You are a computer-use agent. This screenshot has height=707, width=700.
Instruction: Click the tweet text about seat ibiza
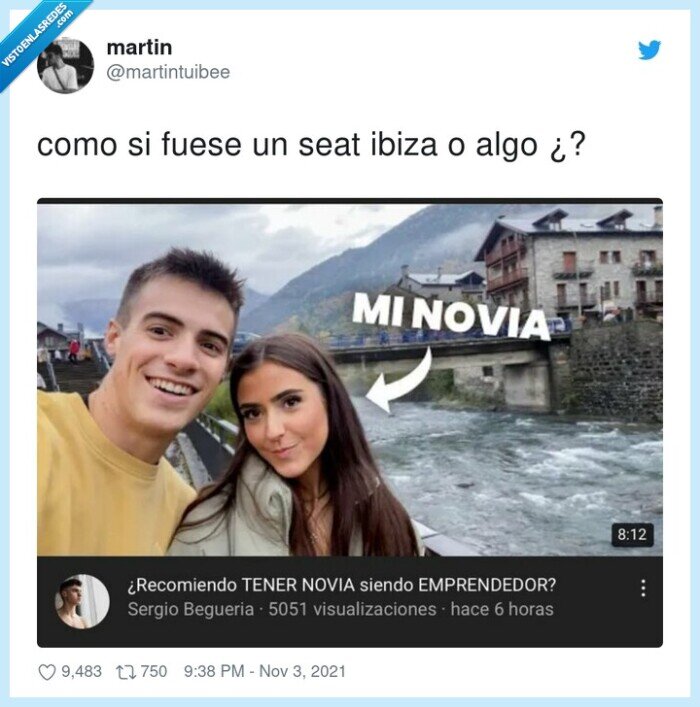click(x=311, y=145)
